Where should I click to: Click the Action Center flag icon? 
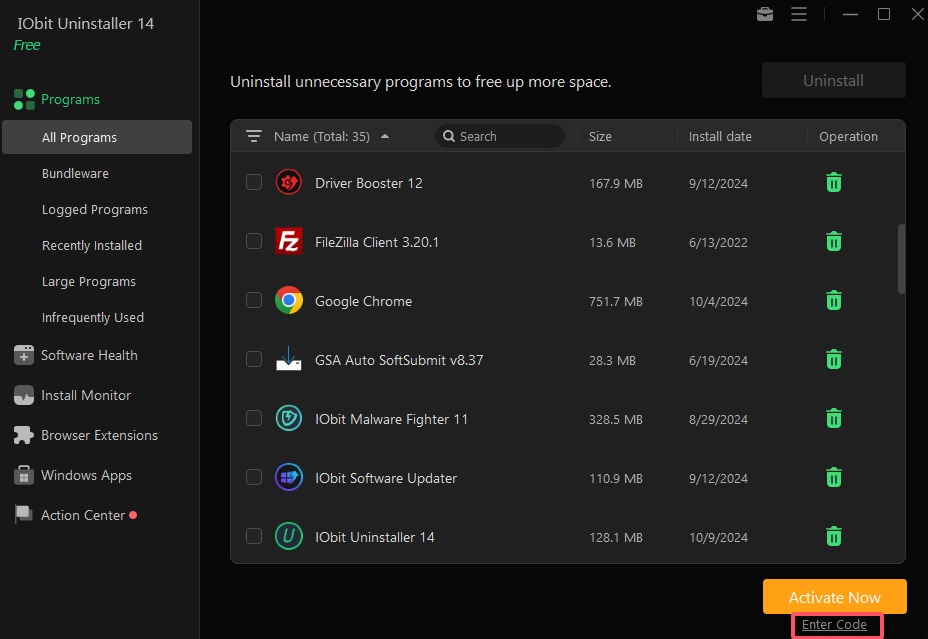[x=24, y=515]
